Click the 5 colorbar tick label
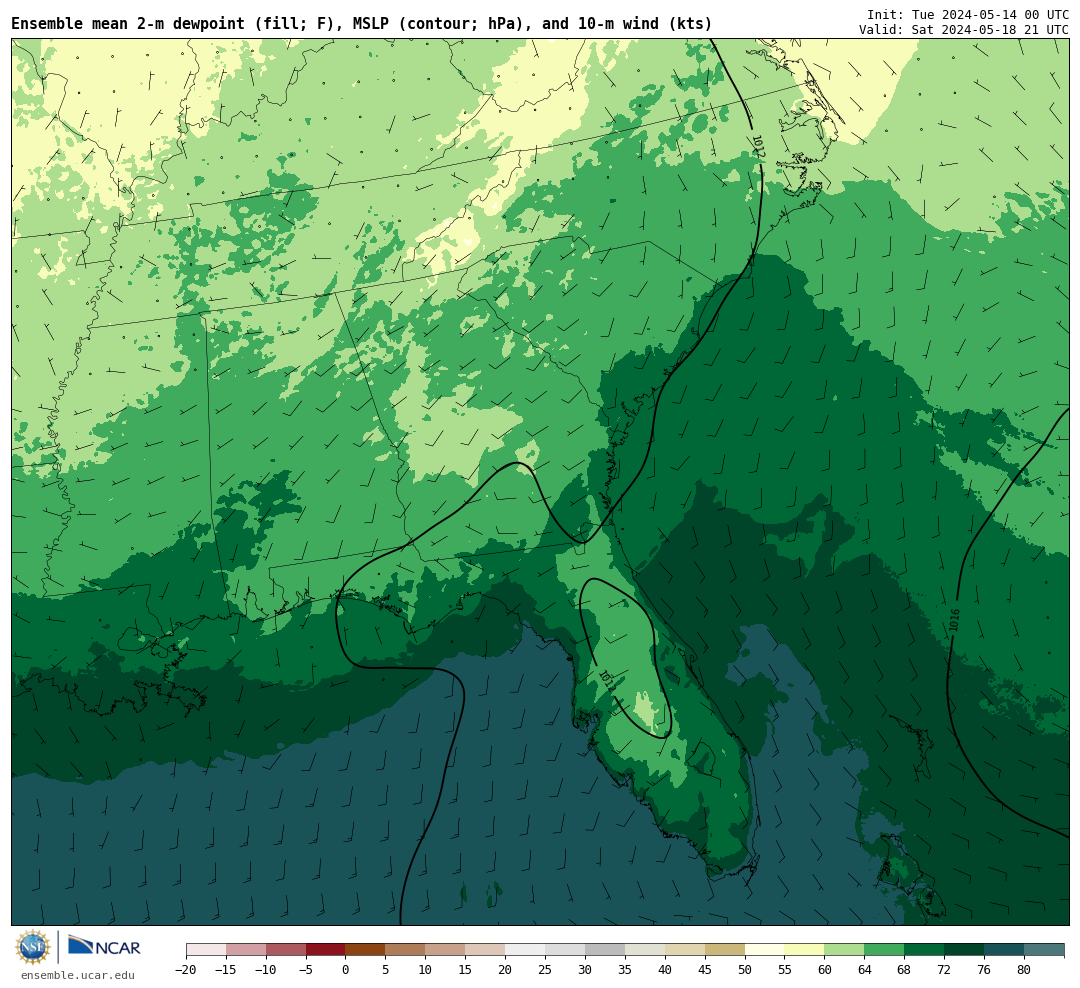 pos(386,970)
